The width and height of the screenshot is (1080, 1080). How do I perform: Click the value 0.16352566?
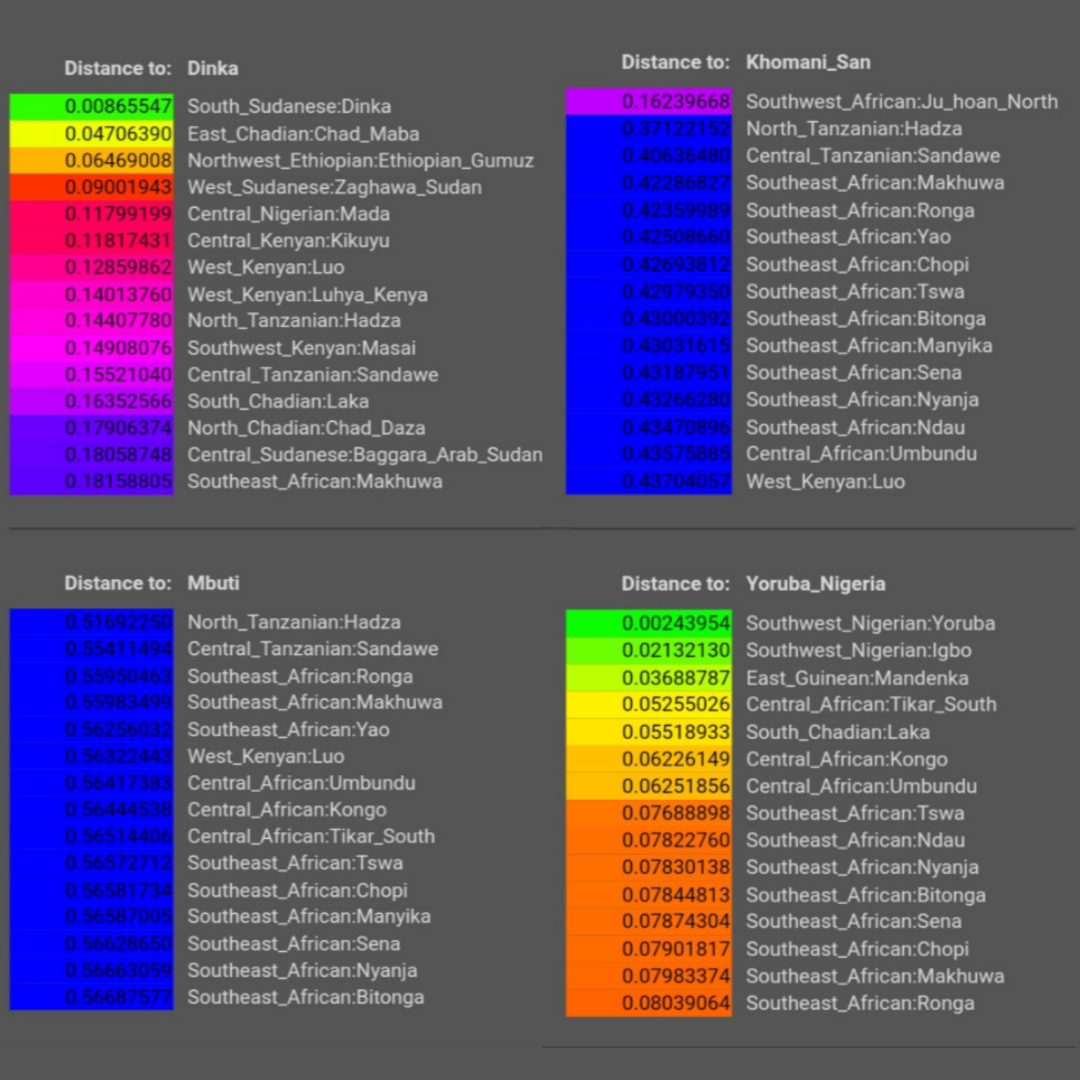[118, 401]
